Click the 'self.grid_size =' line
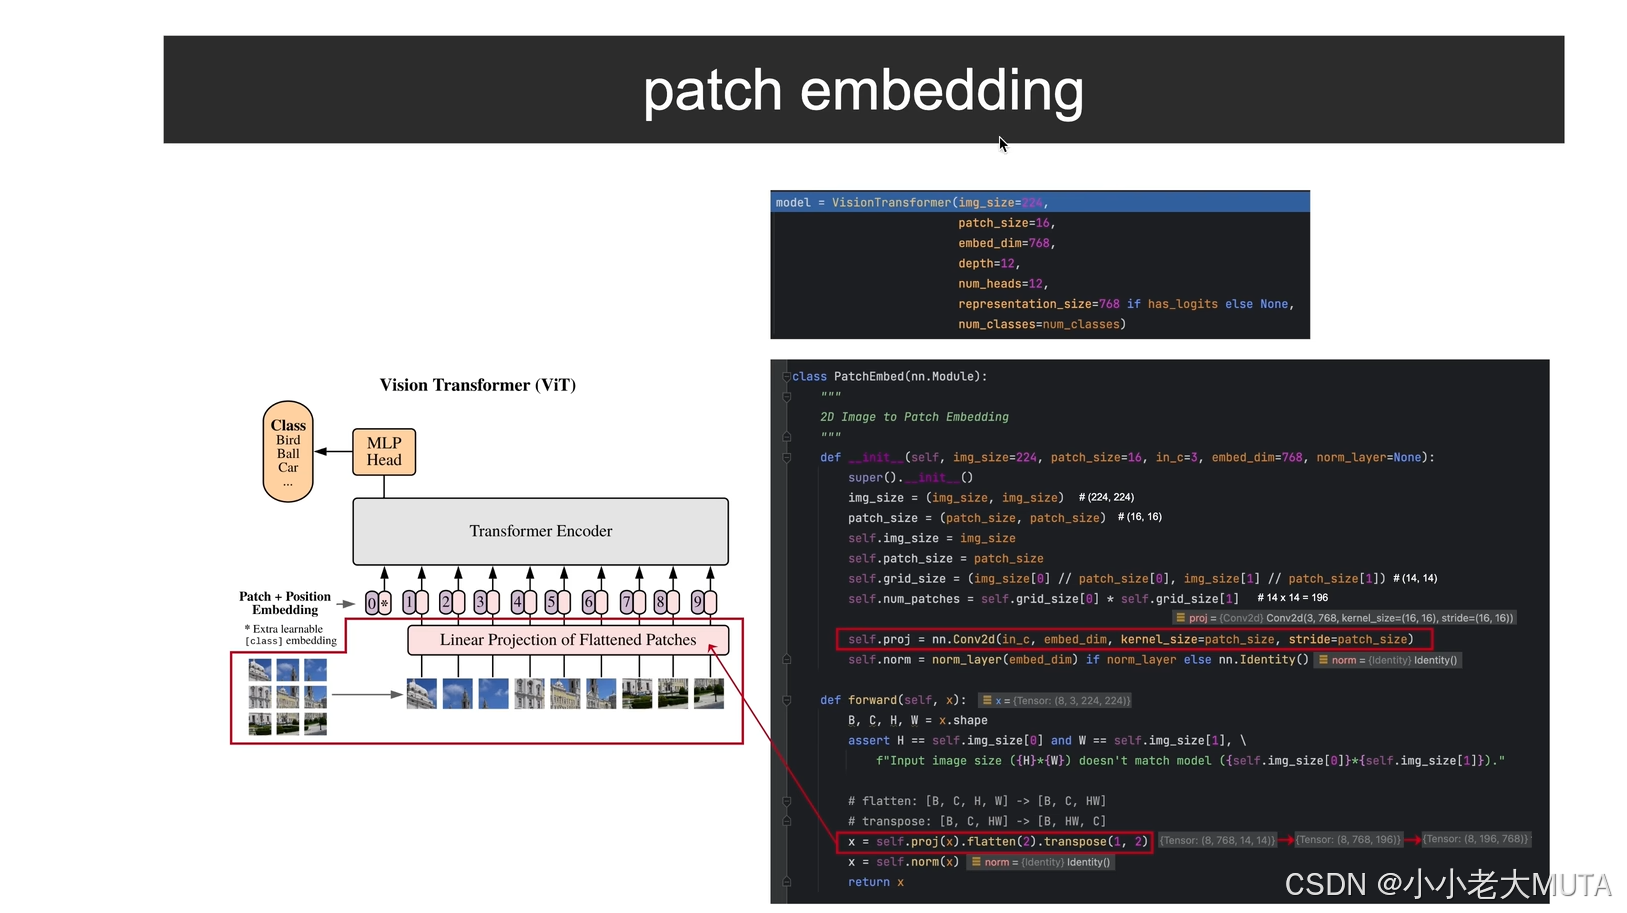Viewport: 1627px width, 913px height. point(1116,579)
